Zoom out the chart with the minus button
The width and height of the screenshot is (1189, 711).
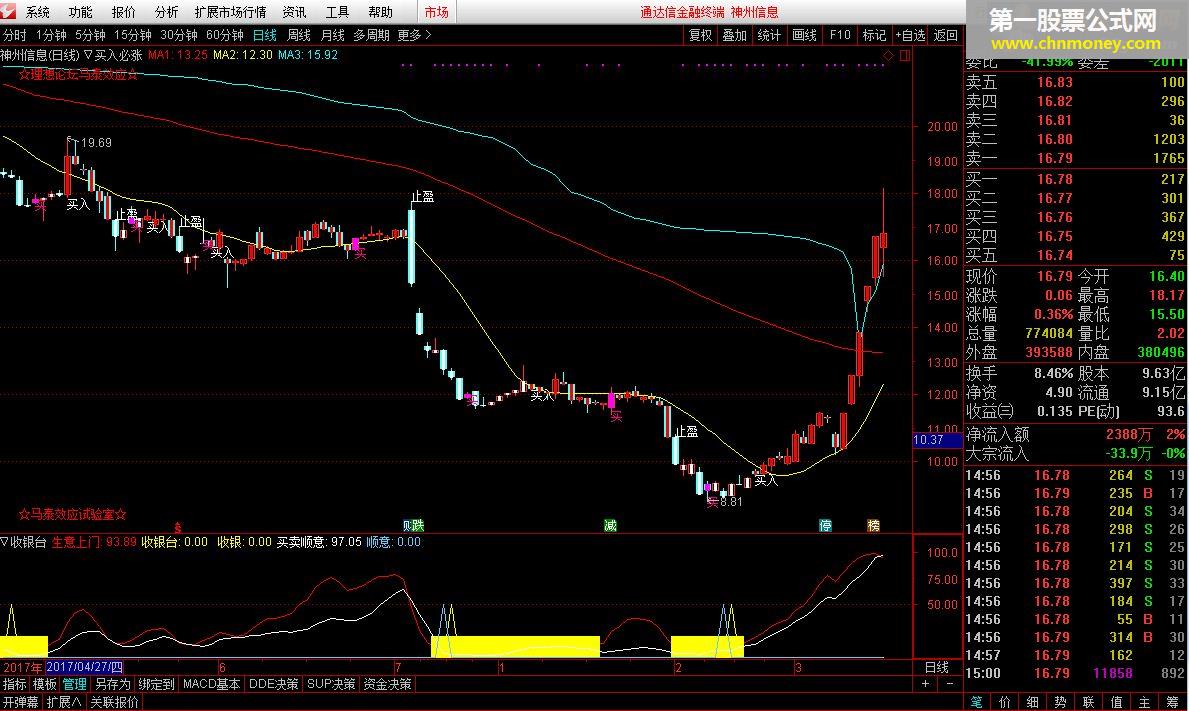tap(950, 684)
